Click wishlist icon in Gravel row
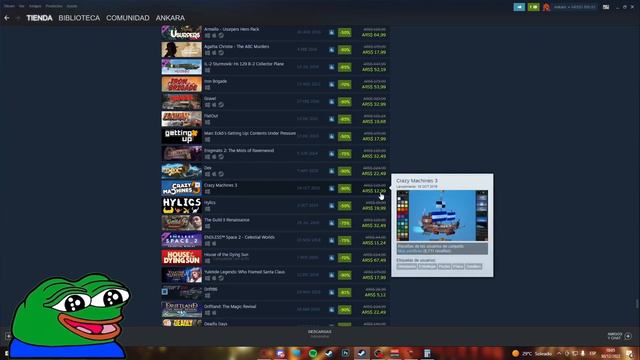640x360 pixels. [x=331, y=102]
